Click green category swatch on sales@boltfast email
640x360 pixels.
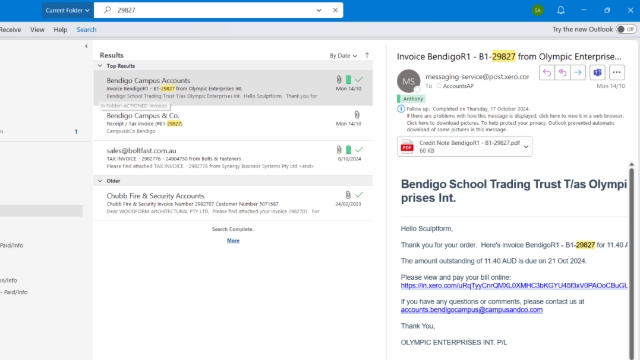click(x=348, y=150)
